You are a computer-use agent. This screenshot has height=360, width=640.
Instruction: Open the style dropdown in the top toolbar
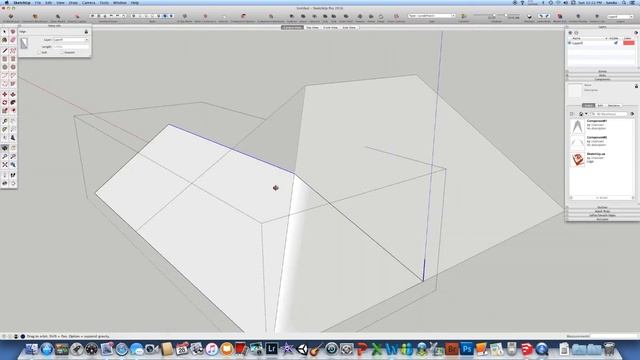point(431,16)
